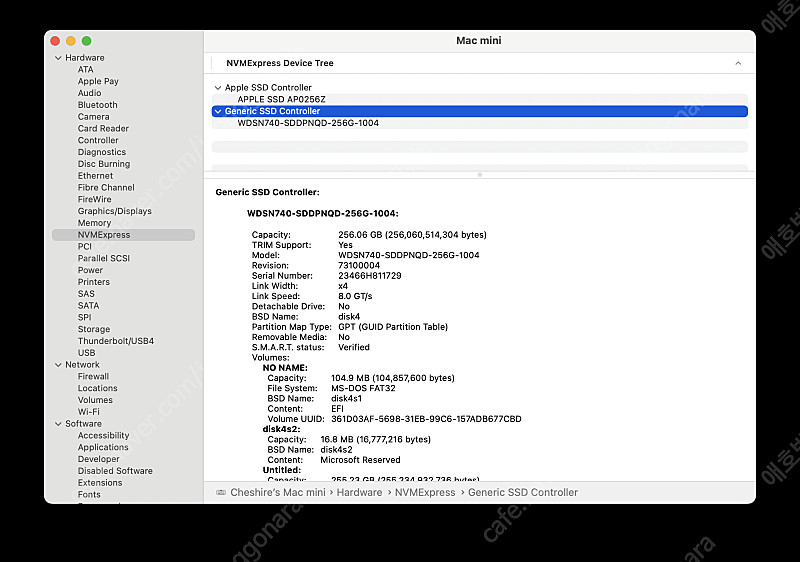Click the NVMExpress Device Tree header chevron

pyautogui.click(x=738, y=63)
